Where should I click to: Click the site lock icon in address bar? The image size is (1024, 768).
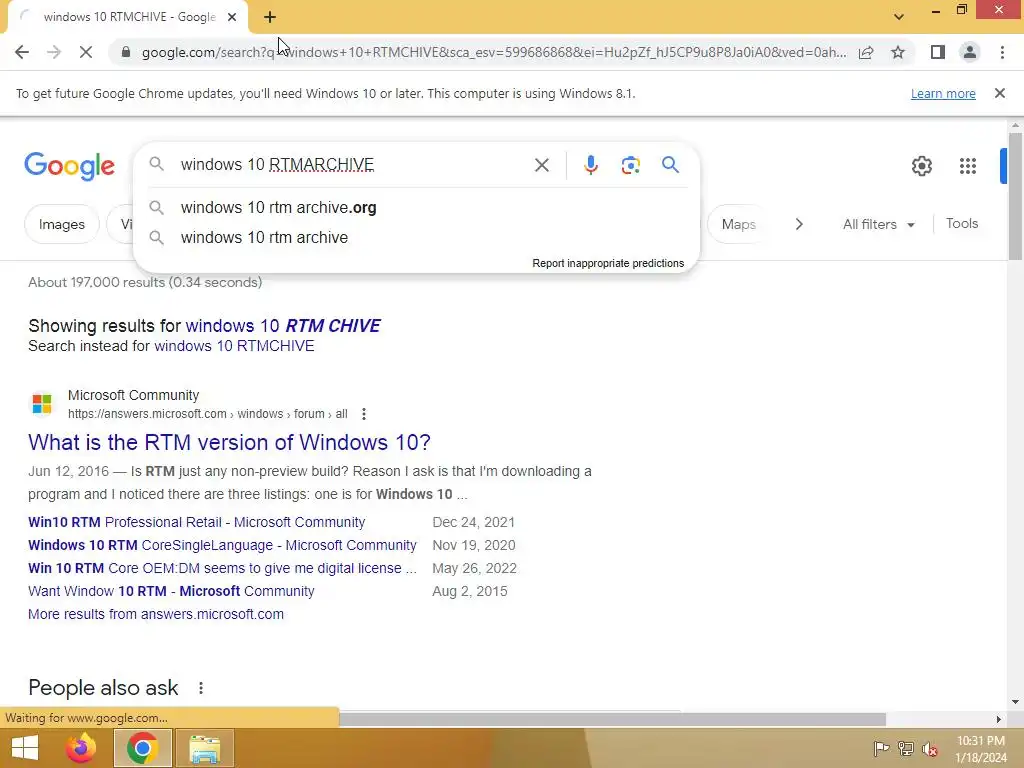coord(126,52)
